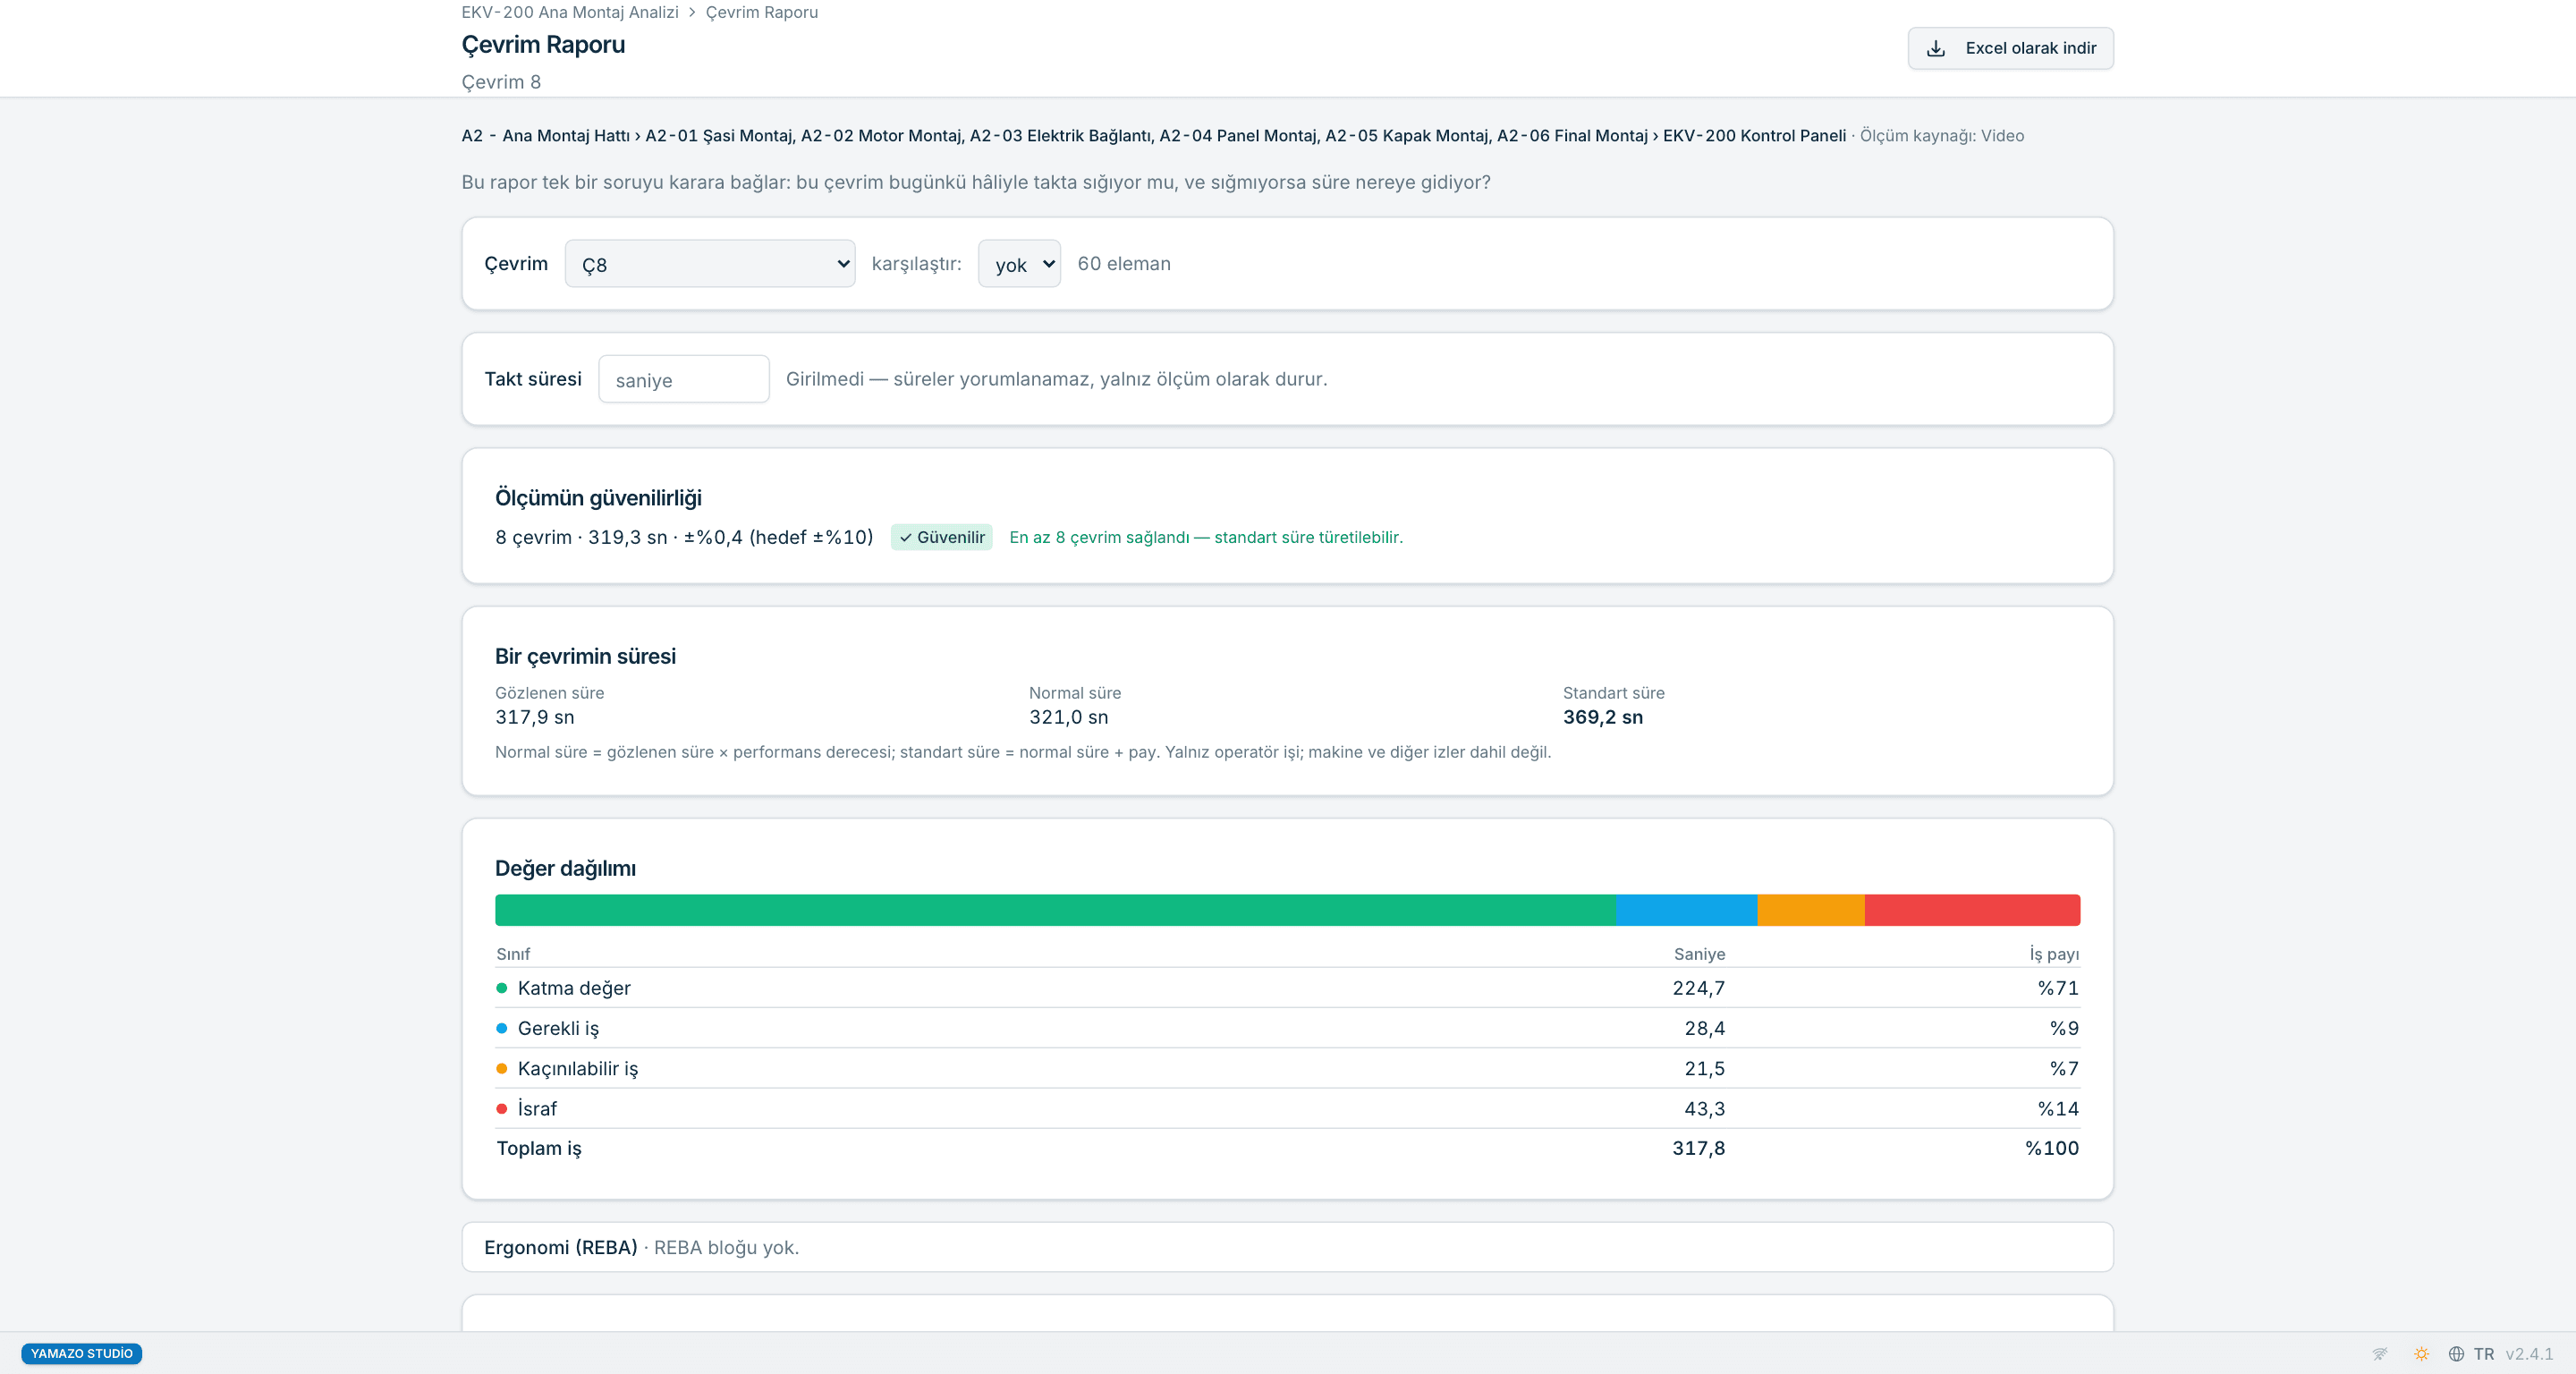This screenshot has width=2576, height=1374.
Task: Click the green Güvenilir checkmark badge
Action: [x=941, y=537]
